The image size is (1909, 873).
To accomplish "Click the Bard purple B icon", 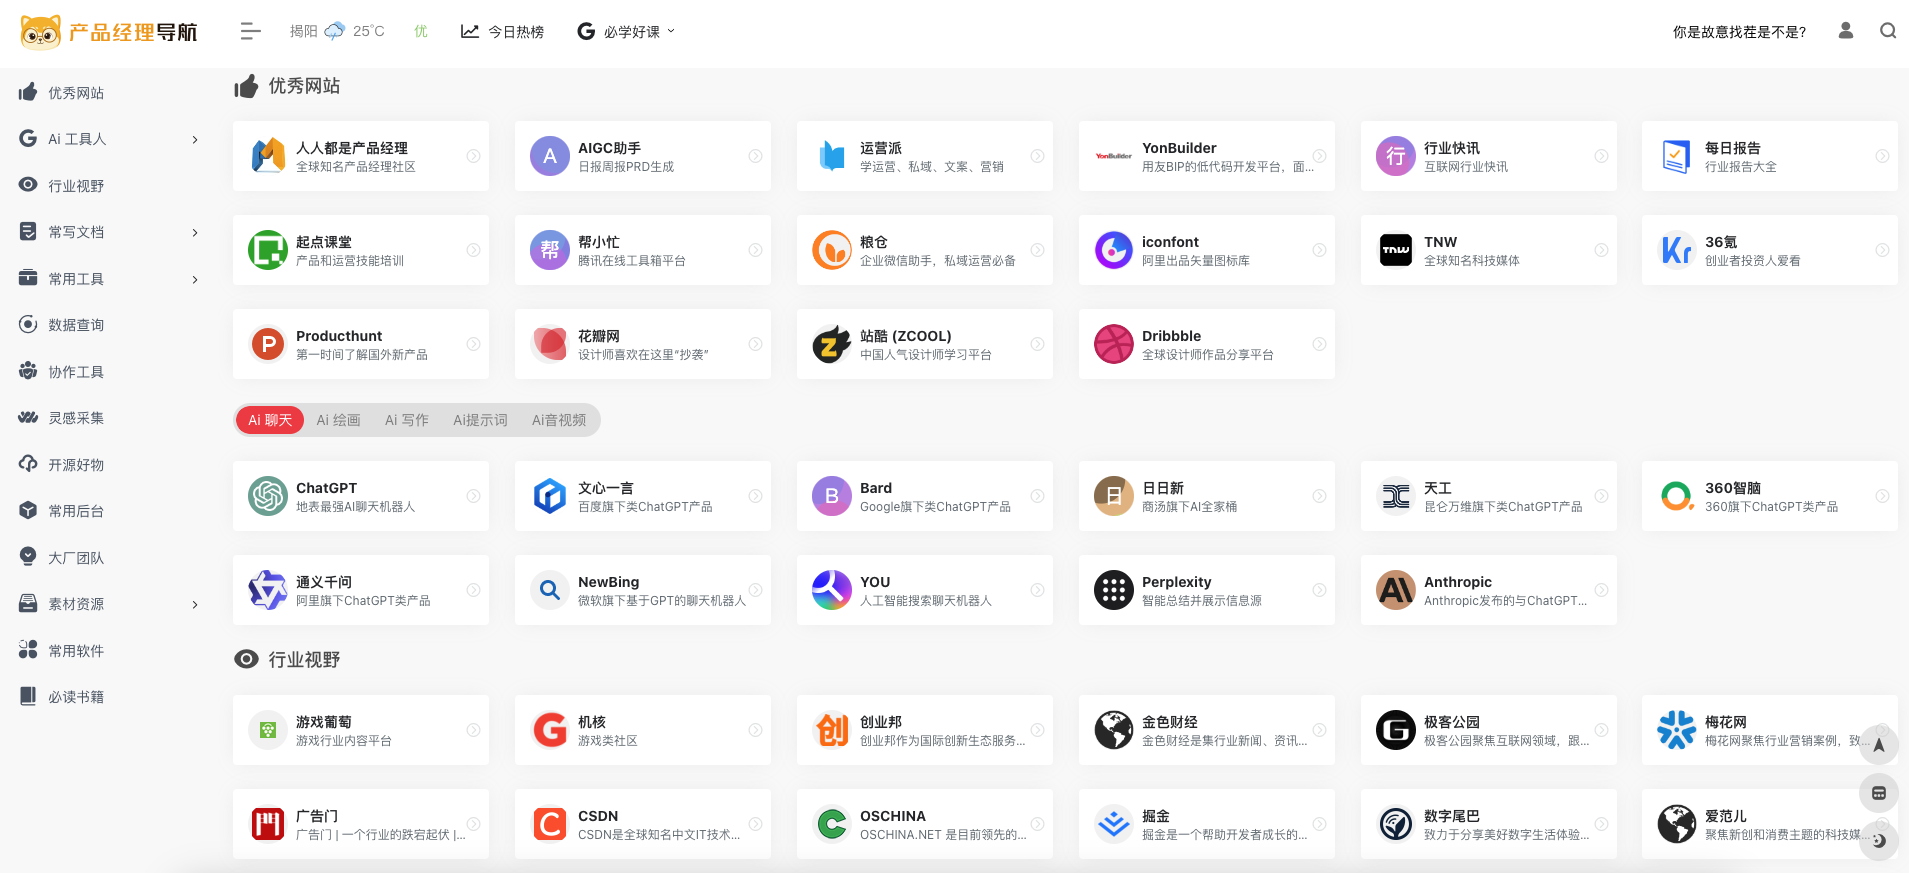I will (832, 496).
